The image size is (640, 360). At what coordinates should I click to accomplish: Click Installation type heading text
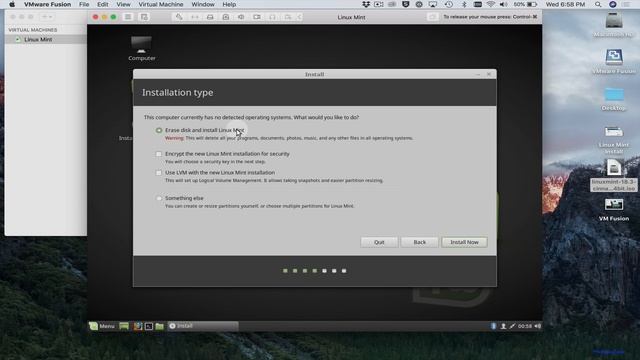(178, 93)
